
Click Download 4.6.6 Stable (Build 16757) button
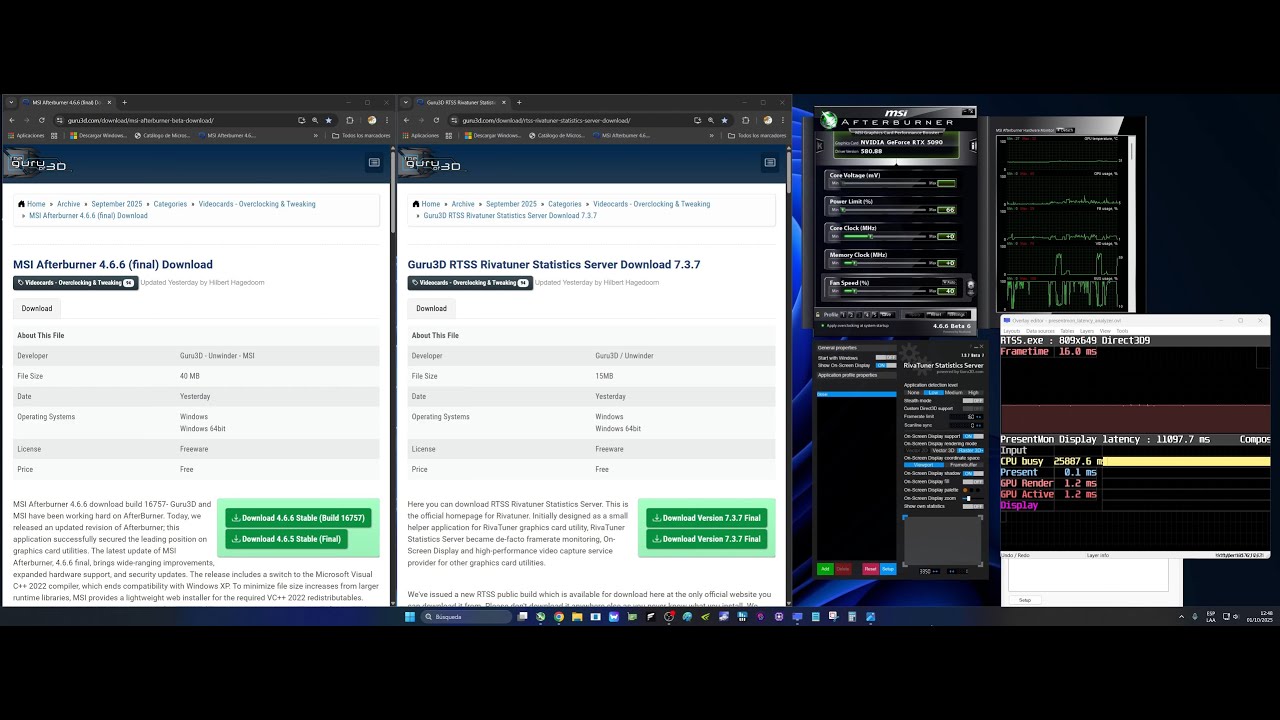click(x=298, y=518)
